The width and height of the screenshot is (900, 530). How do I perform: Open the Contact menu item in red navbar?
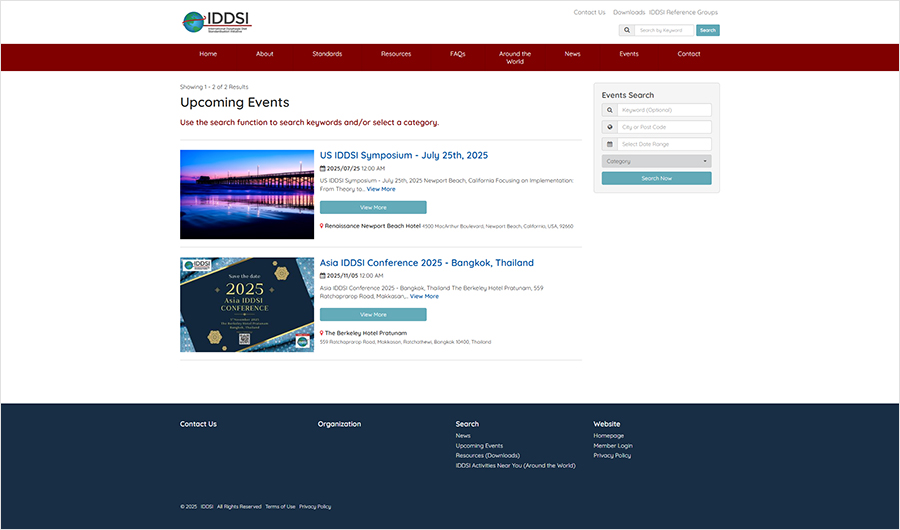click(x=689, y=54)
